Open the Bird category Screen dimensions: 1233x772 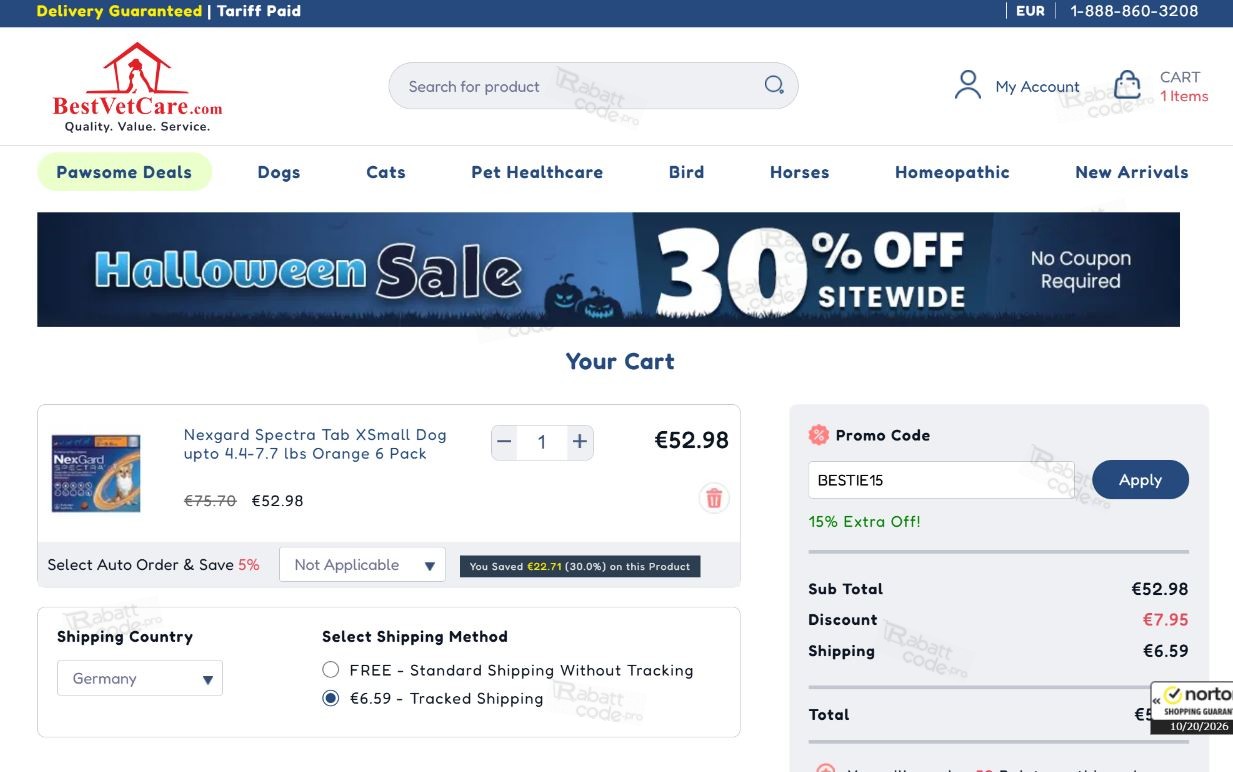tap(686, 172)
